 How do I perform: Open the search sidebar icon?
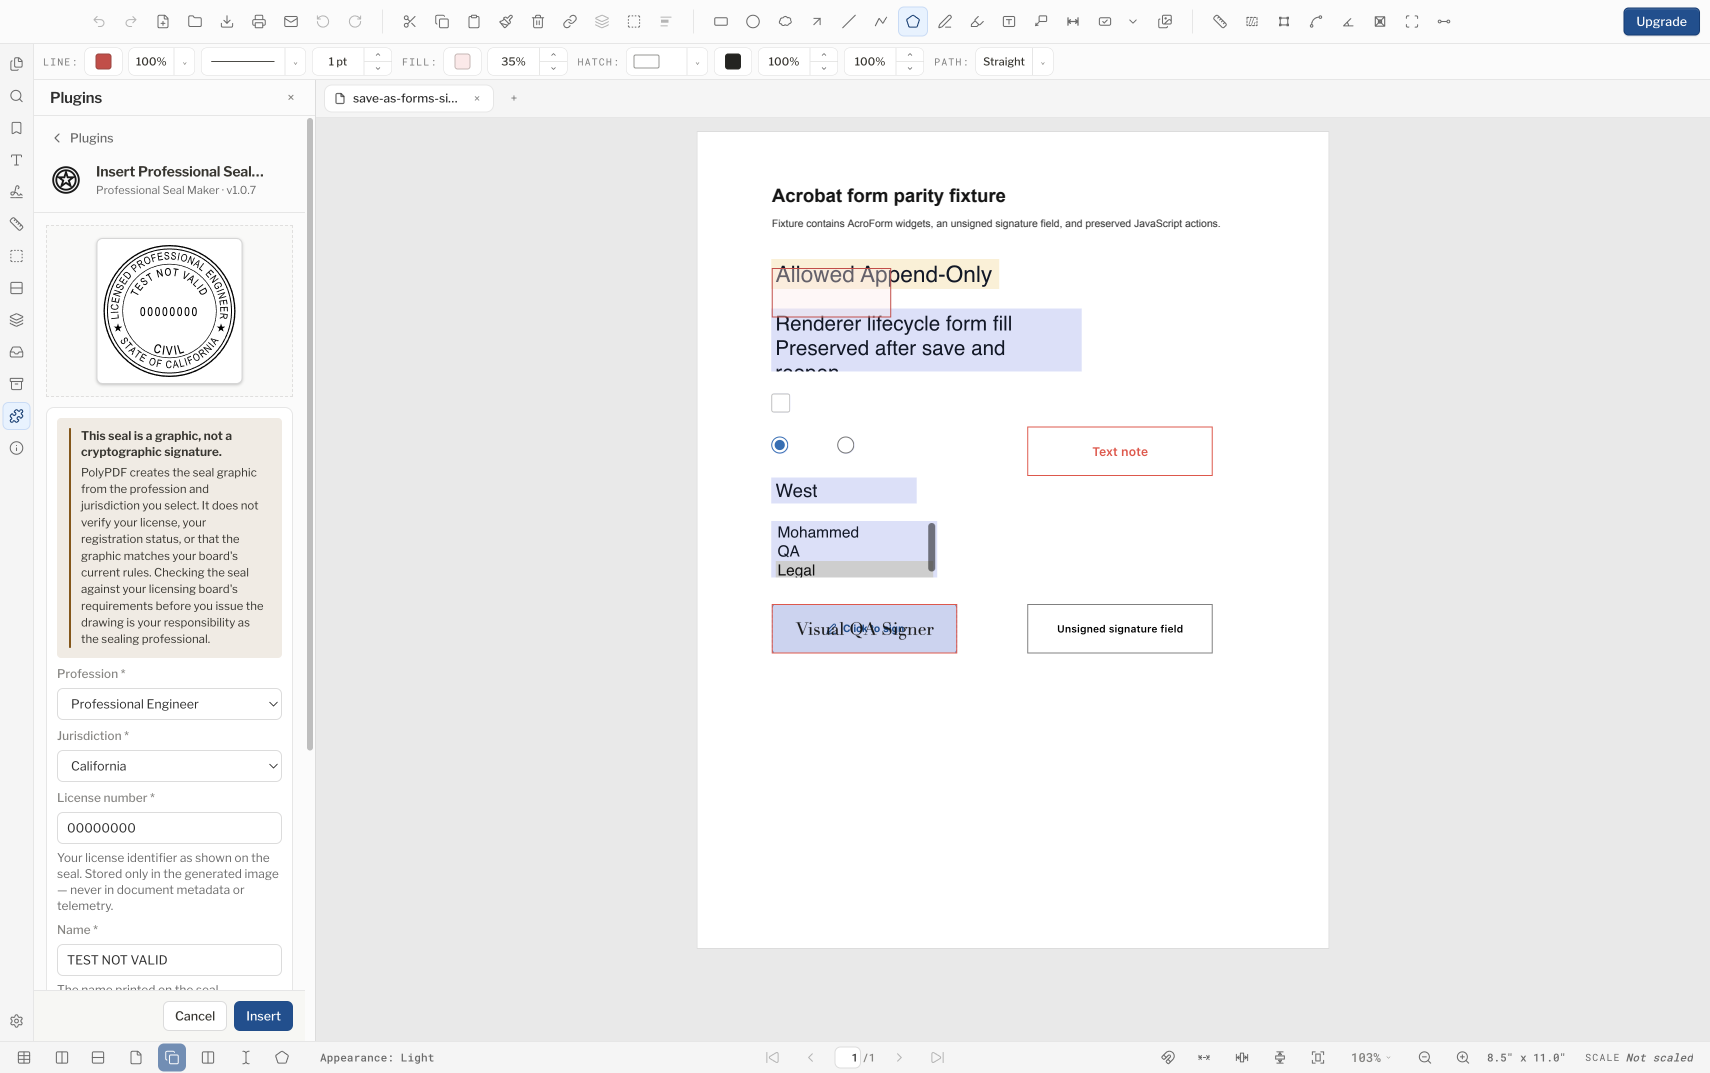click(x=16, y=96)
